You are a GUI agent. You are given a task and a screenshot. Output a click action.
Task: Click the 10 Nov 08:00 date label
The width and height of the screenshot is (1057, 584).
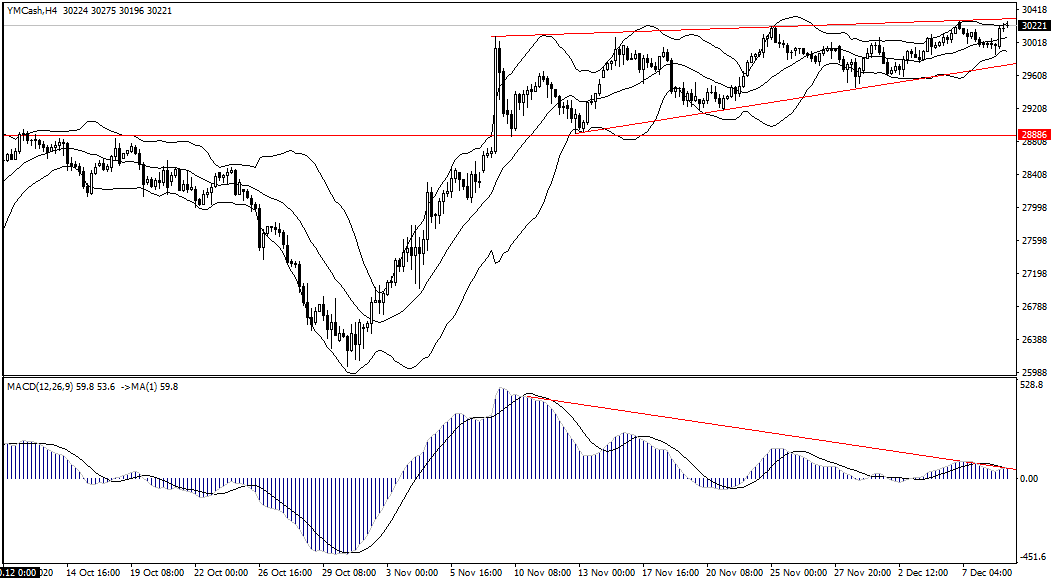click(544, 574)
